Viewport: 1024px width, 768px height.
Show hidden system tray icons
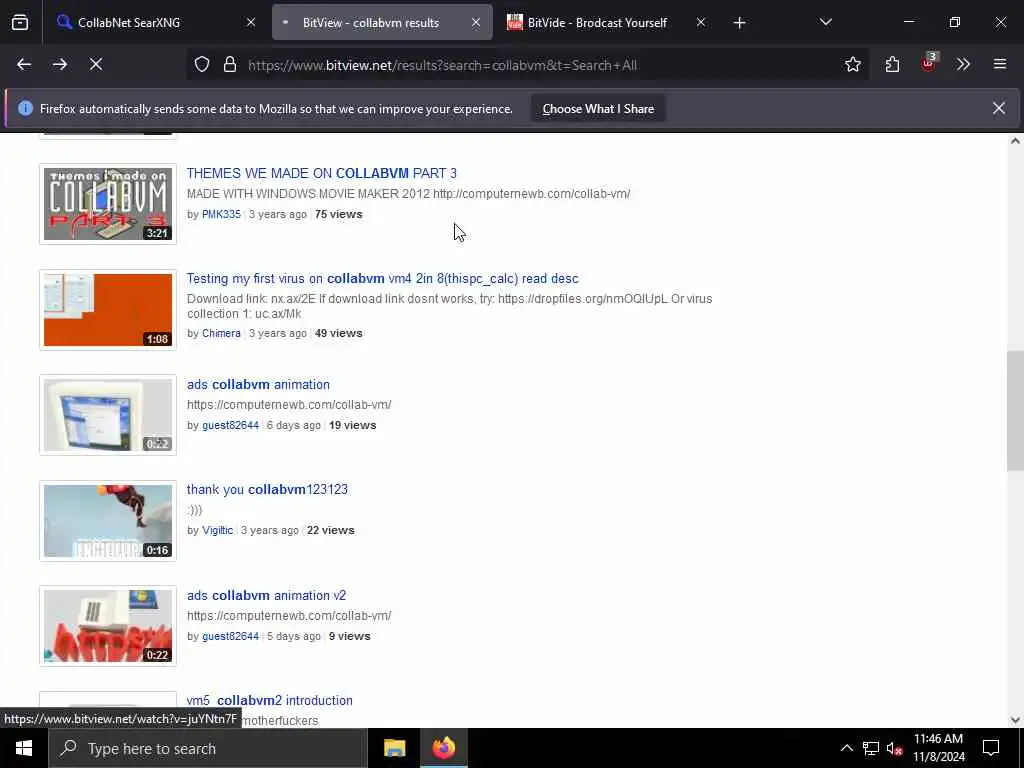point(846,748)
